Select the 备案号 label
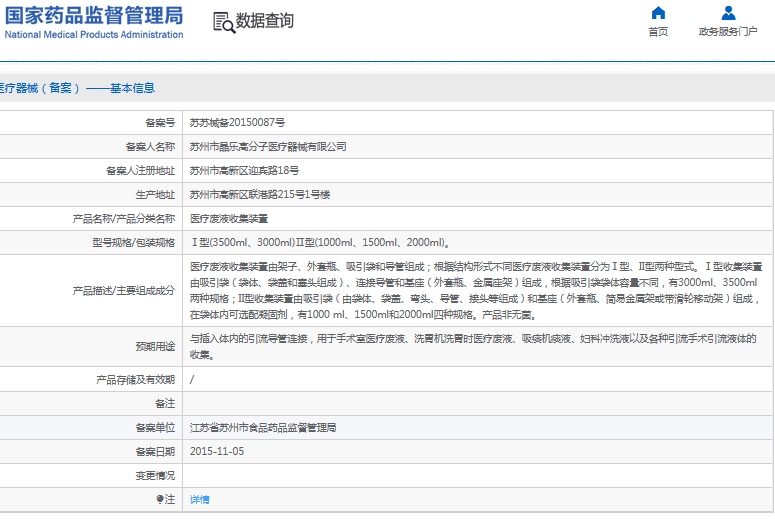 (160, 123)
